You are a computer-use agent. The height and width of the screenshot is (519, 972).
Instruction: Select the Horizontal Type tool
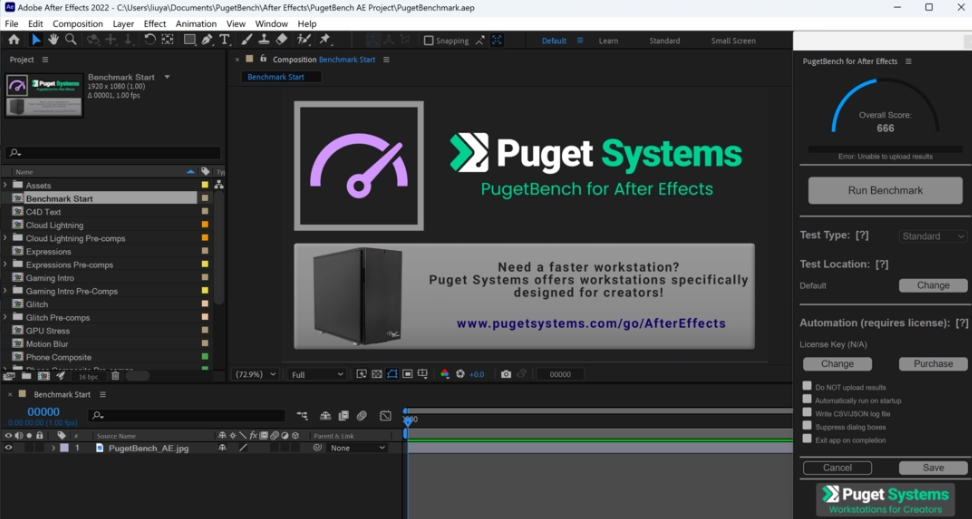click(224, 40)
